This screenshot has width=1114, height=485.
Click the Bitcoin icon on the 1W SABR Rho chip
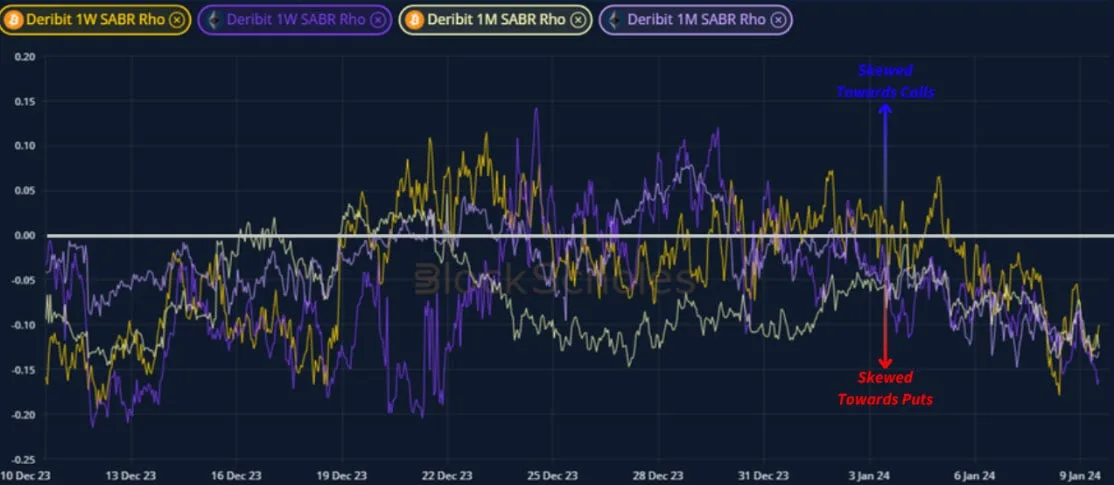[x=14, y=20]
